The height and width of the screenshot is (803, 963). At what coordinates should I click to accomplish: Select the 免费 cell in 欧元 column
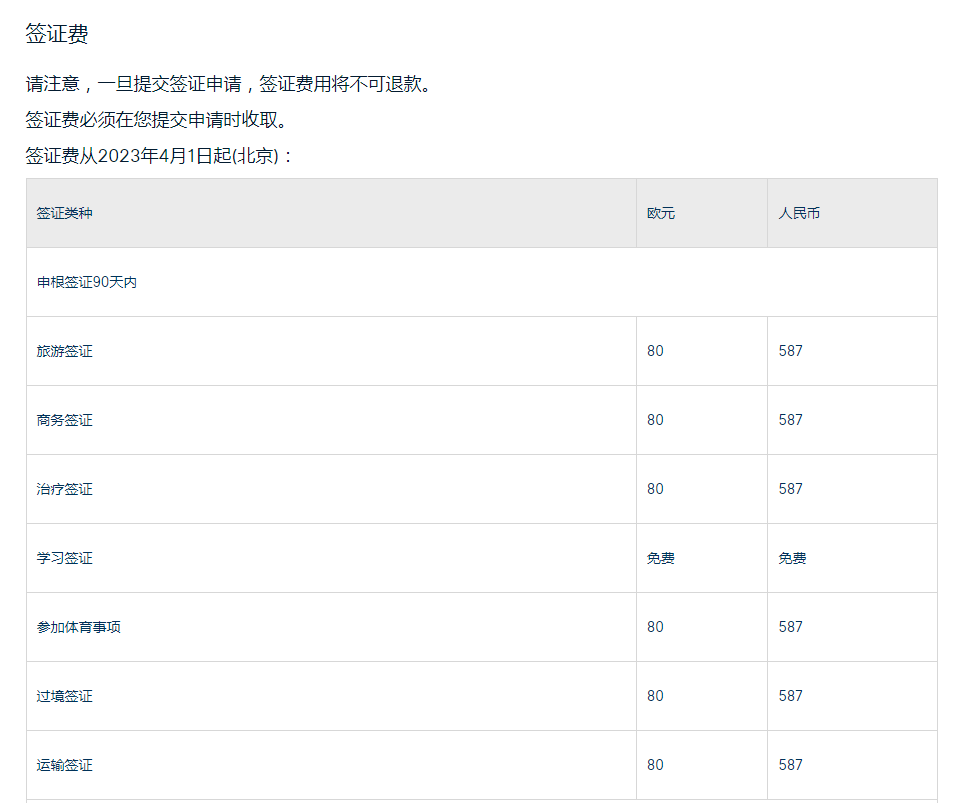click(x=661, y=558)
